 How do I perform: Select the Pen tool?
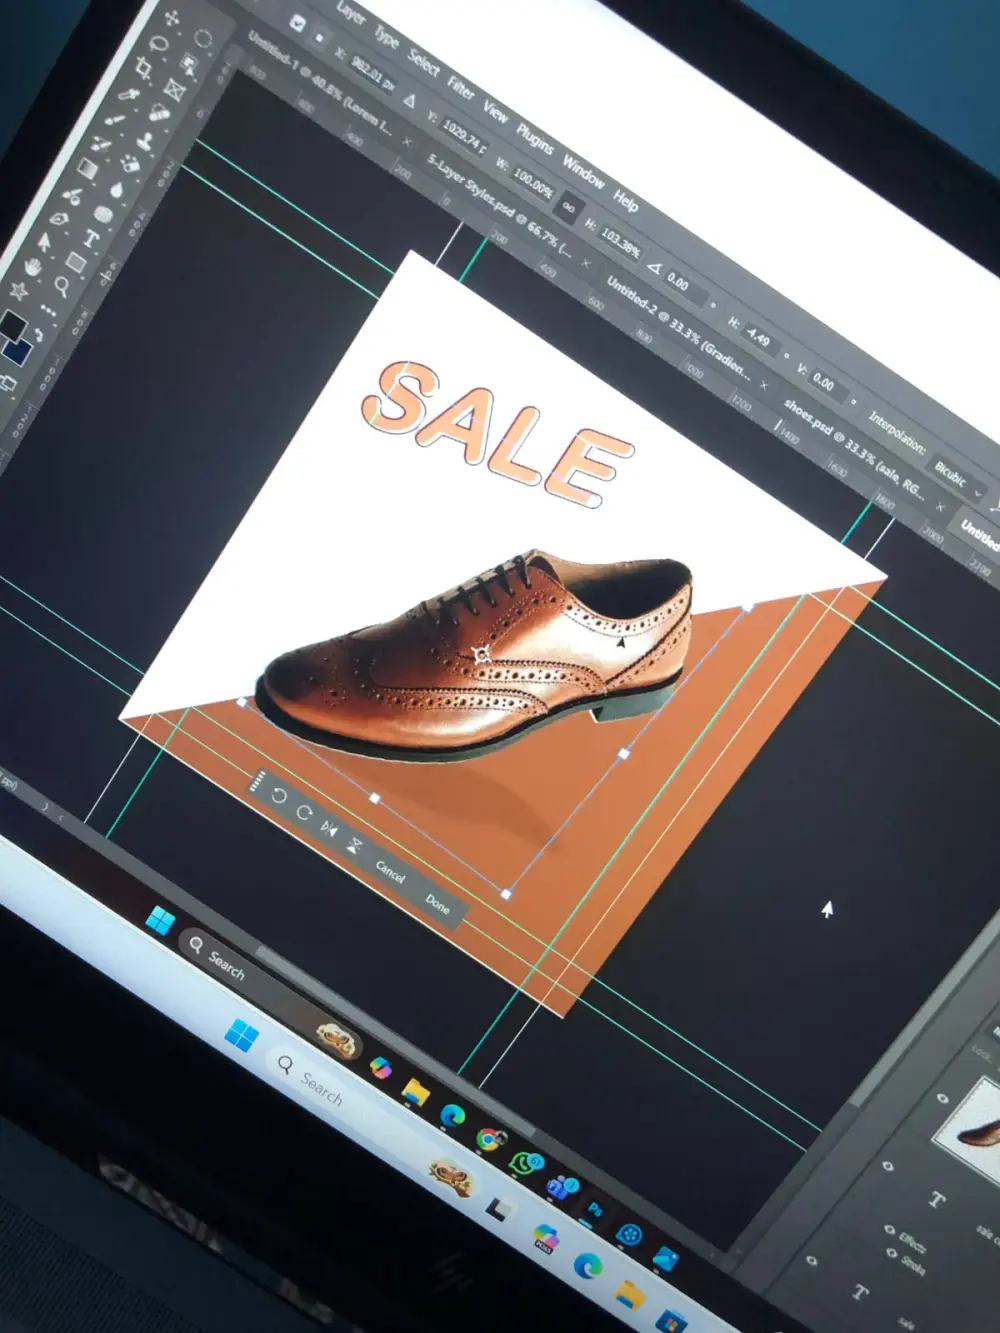(x=59, y=218)
